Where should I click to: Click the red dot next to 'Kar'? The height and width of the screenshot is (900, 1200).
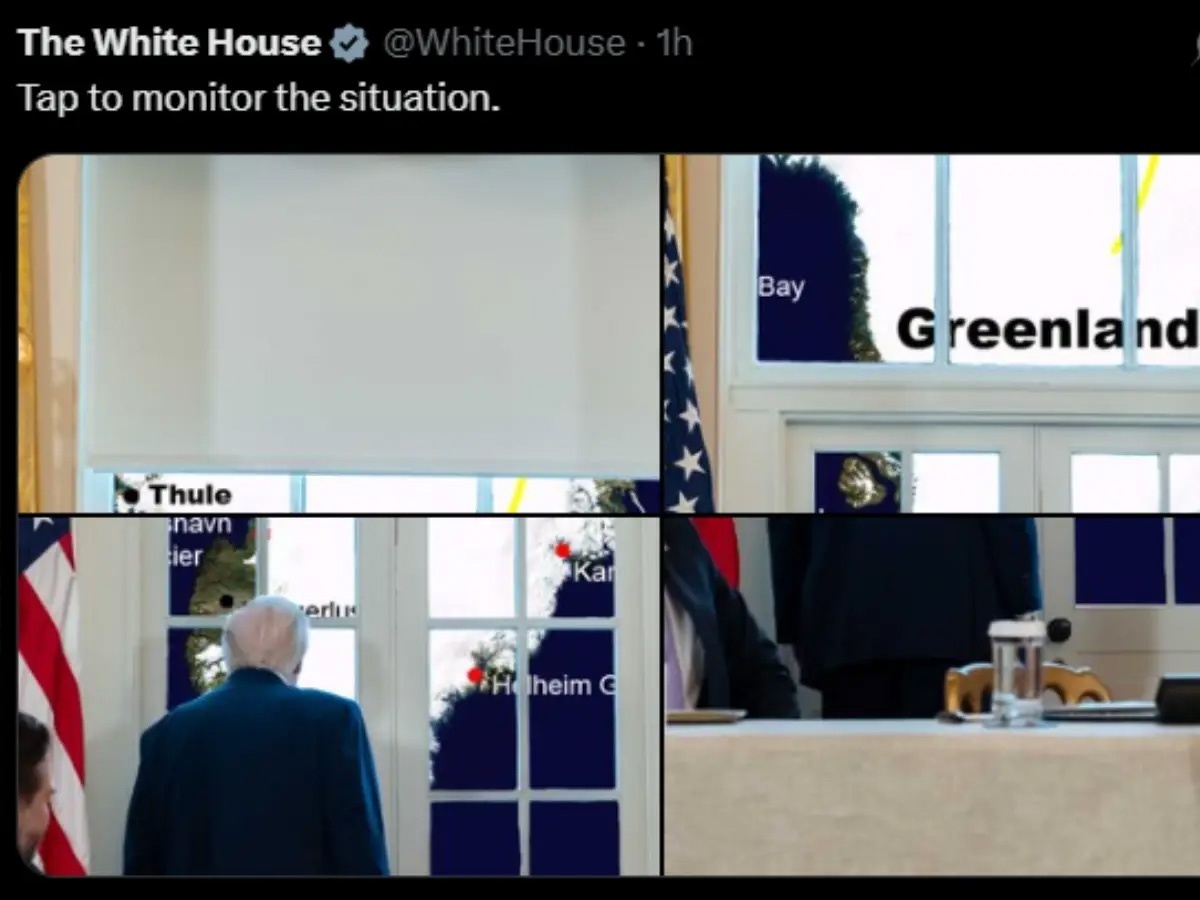562,550
